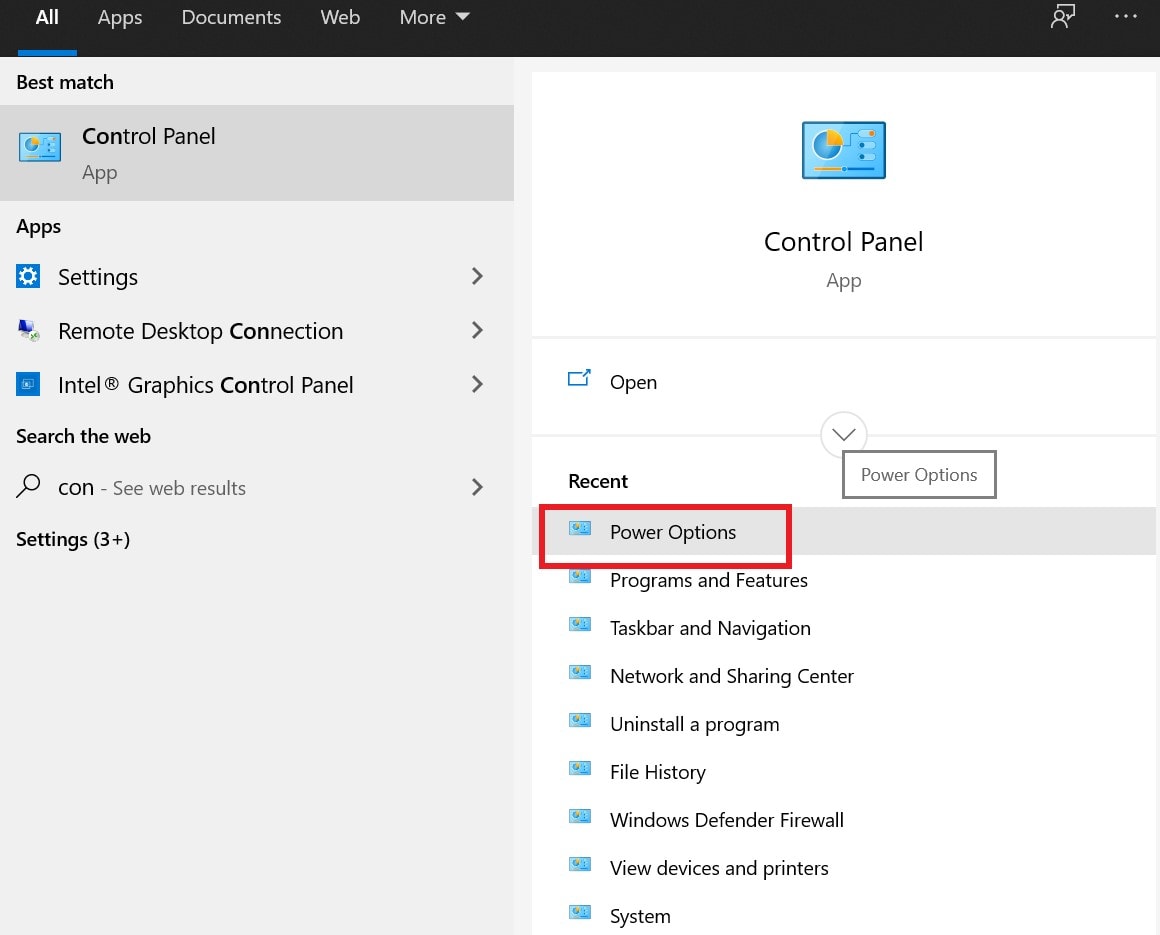
Task: Click the Control Panel title in preview
Action: tap(843, 242)
